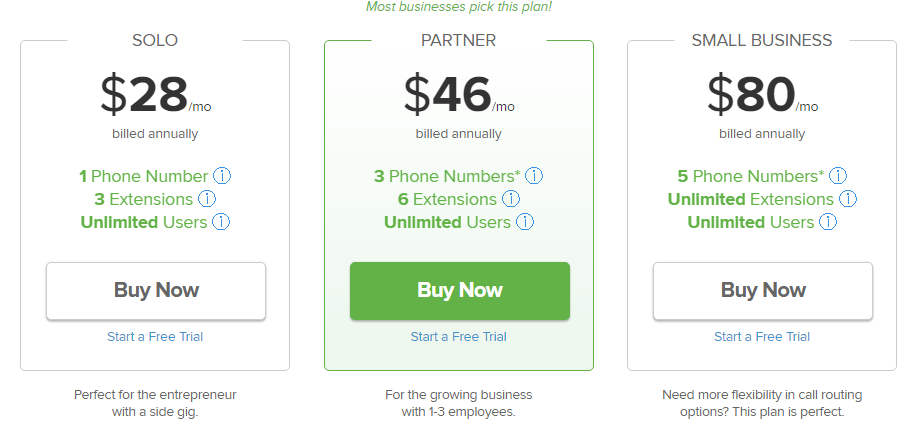Select the PARTNER plan heading
This screenshot has height=429, width=913.
459,40
